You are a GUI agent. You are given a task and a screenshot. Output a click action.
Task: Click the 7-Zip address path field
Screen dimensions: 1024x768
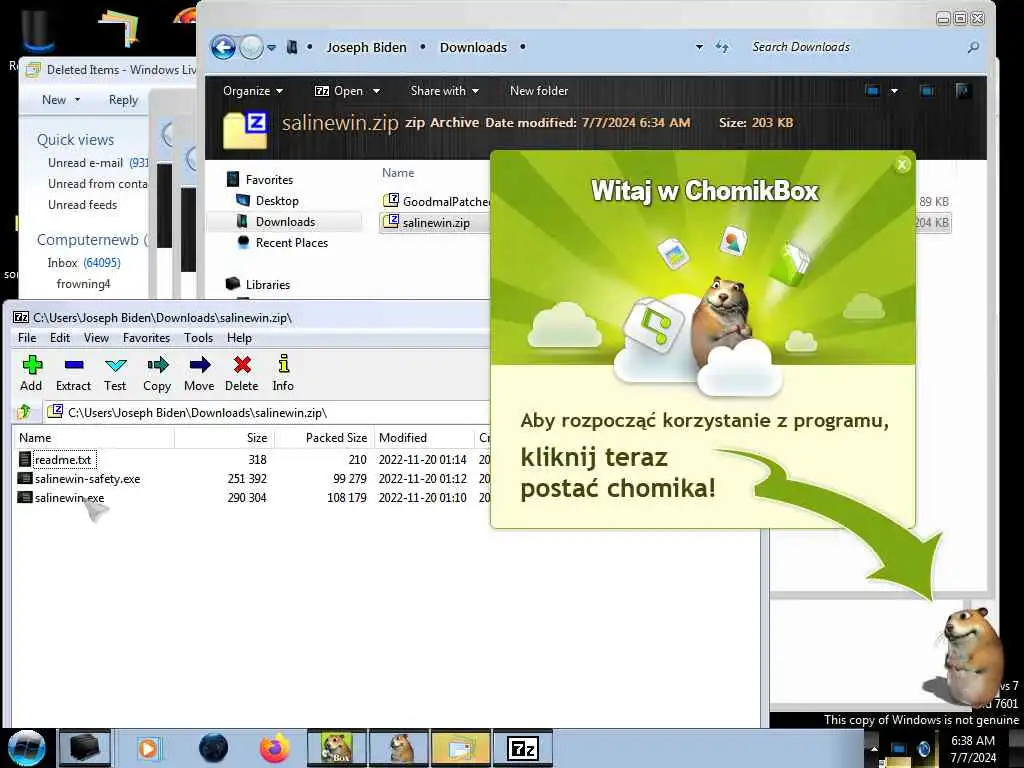(268, 413)
